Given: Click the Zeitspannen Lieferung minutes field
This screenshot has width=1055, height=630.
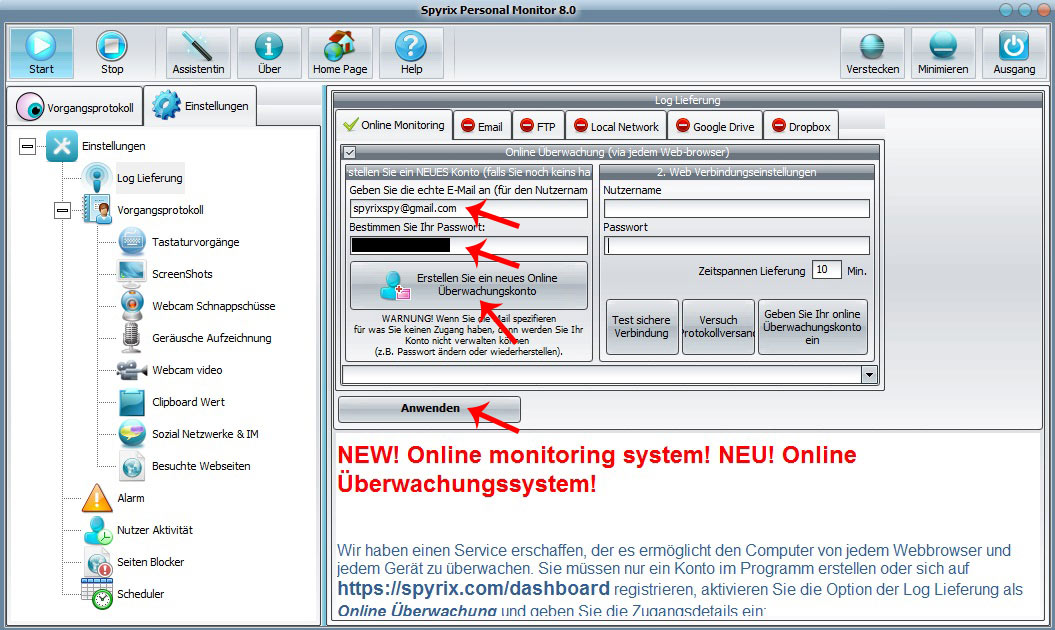Looking at the screenshot, I should point(826,270).
